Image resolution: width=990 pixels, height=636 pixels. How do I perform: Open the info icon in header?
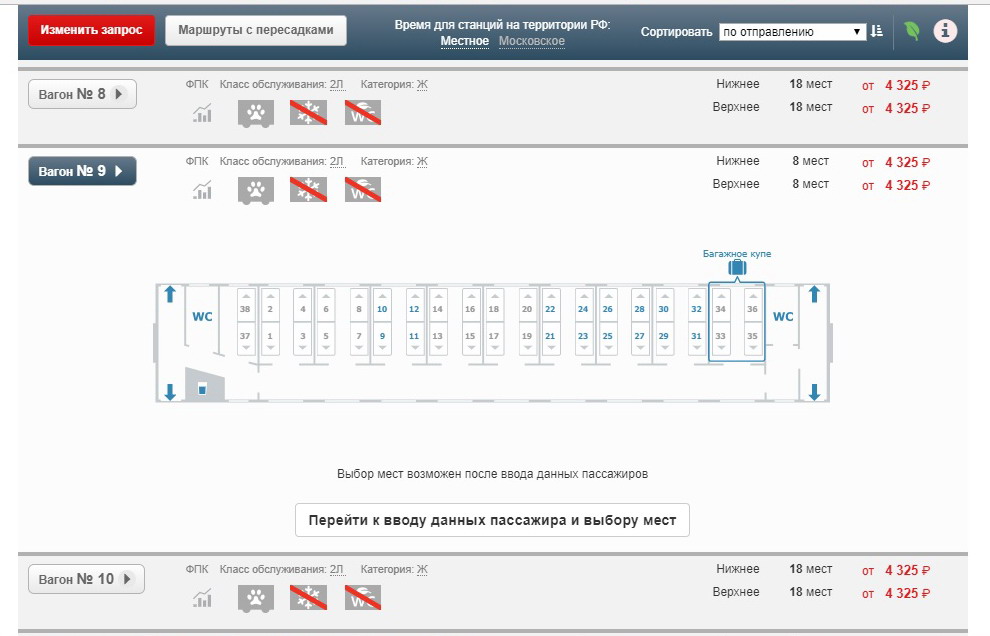pyautogui.click(x=945, y=31)
